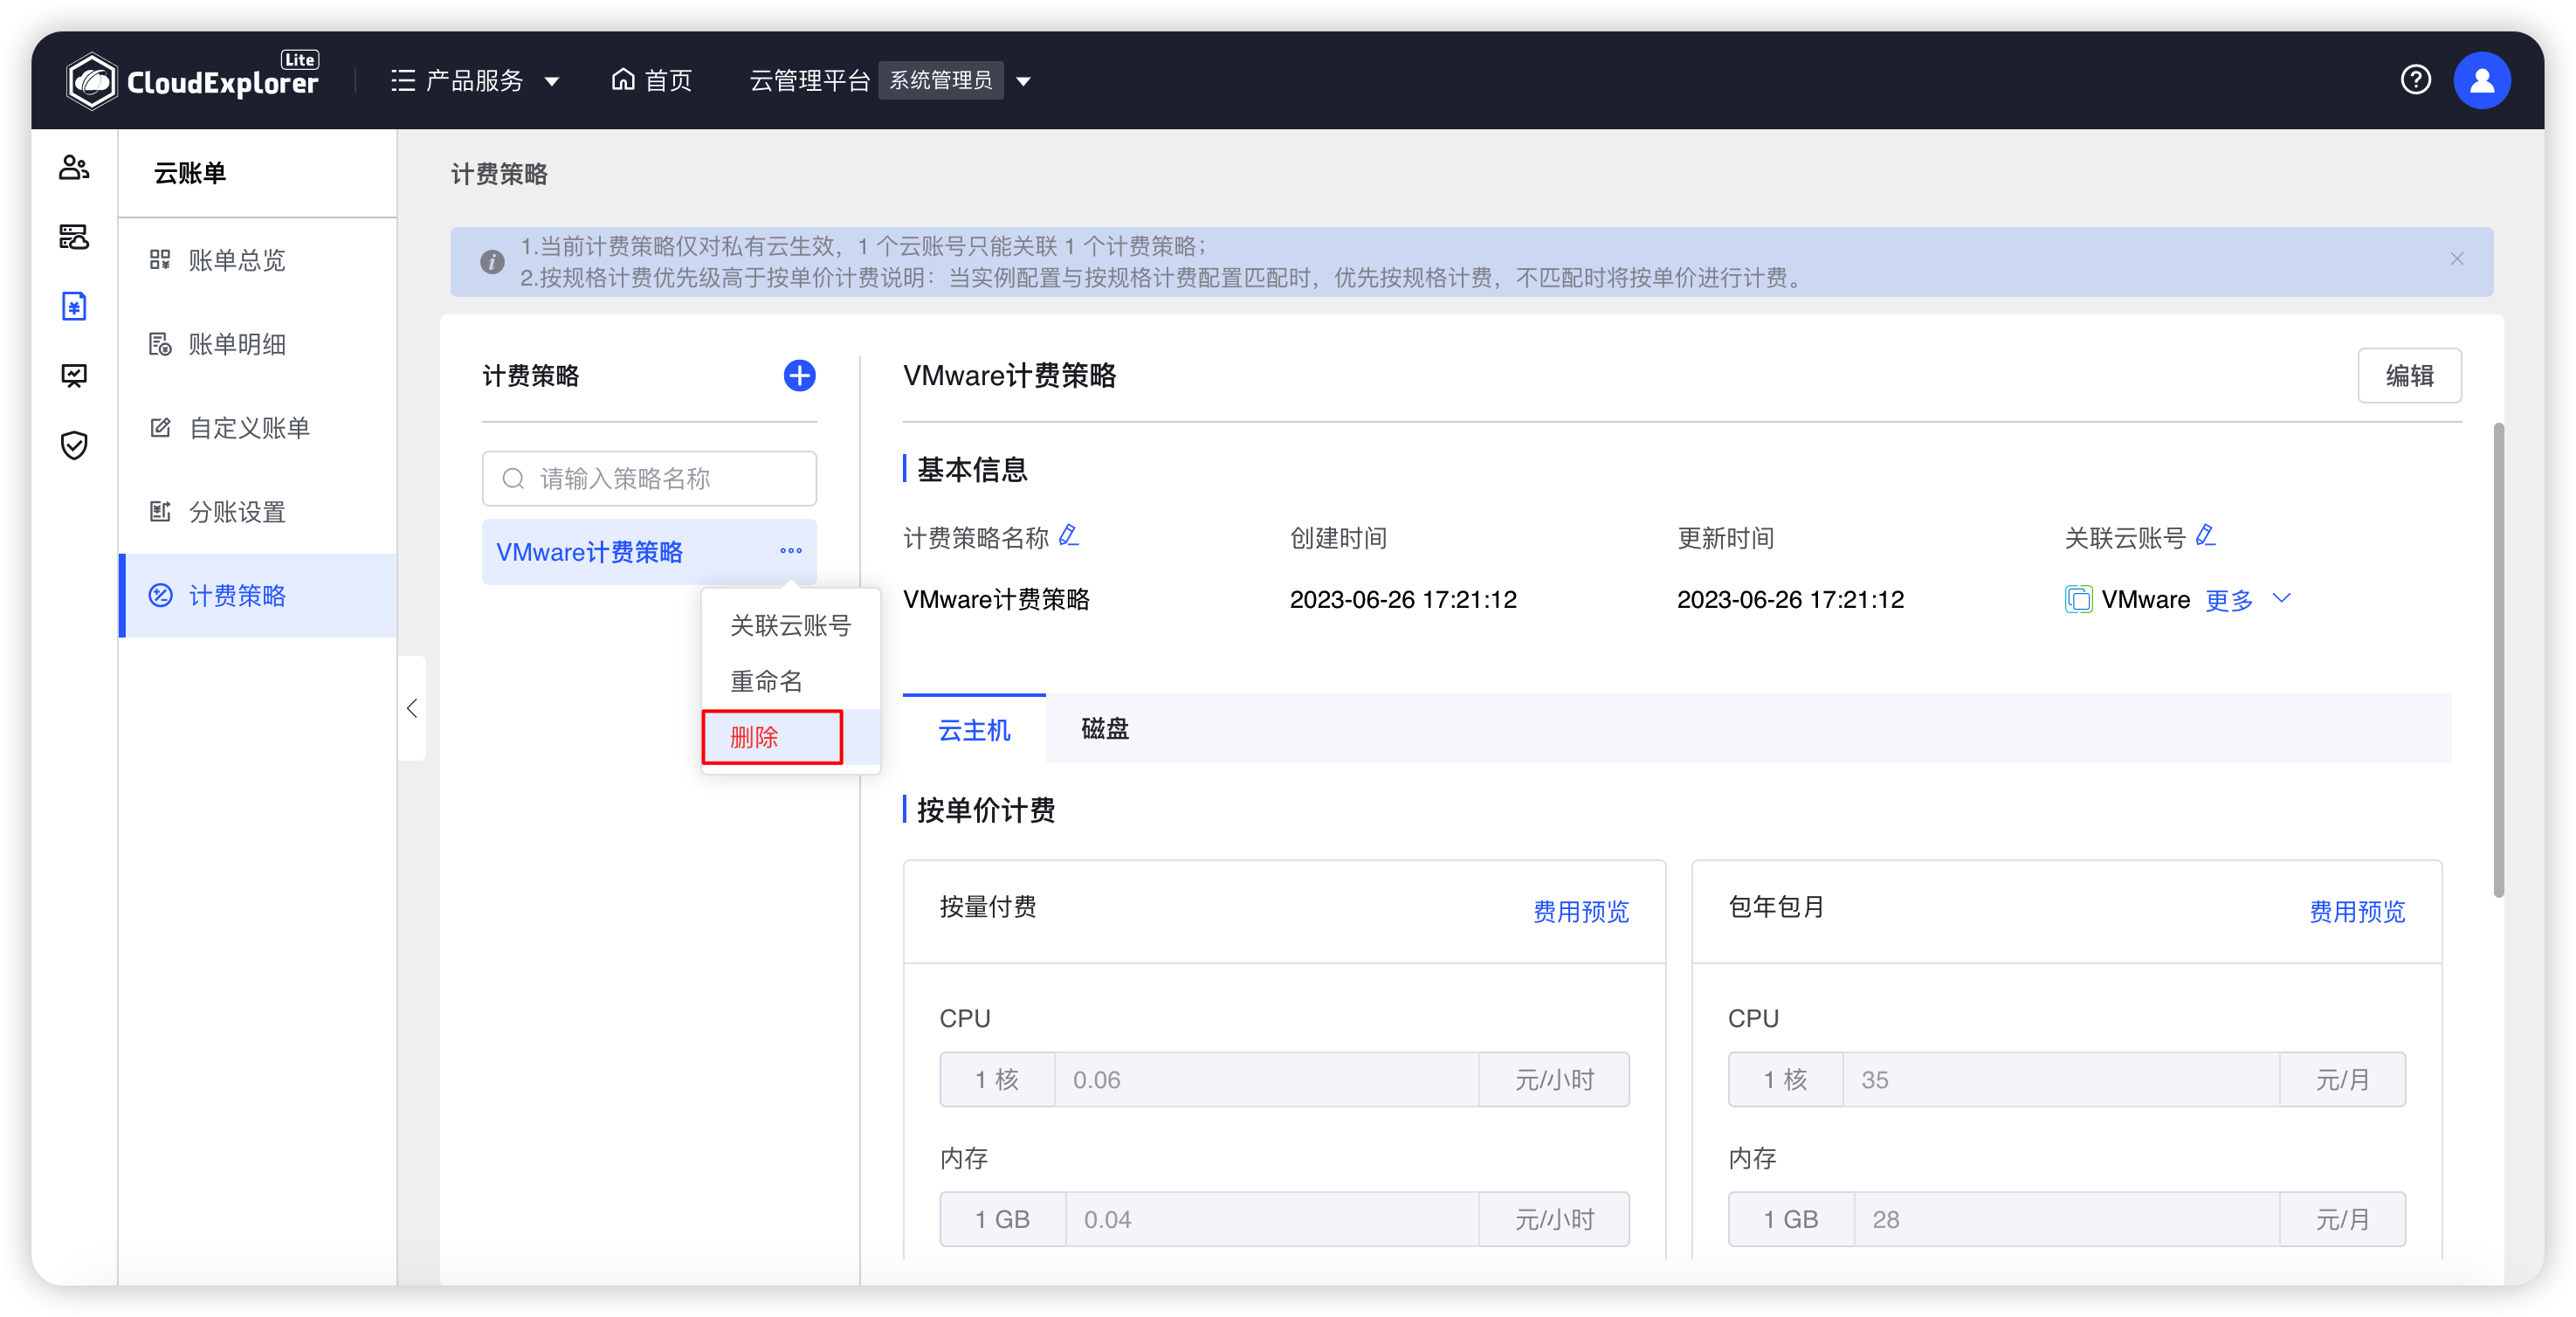Open 账单总览 menu item

[x=258, y=260]
